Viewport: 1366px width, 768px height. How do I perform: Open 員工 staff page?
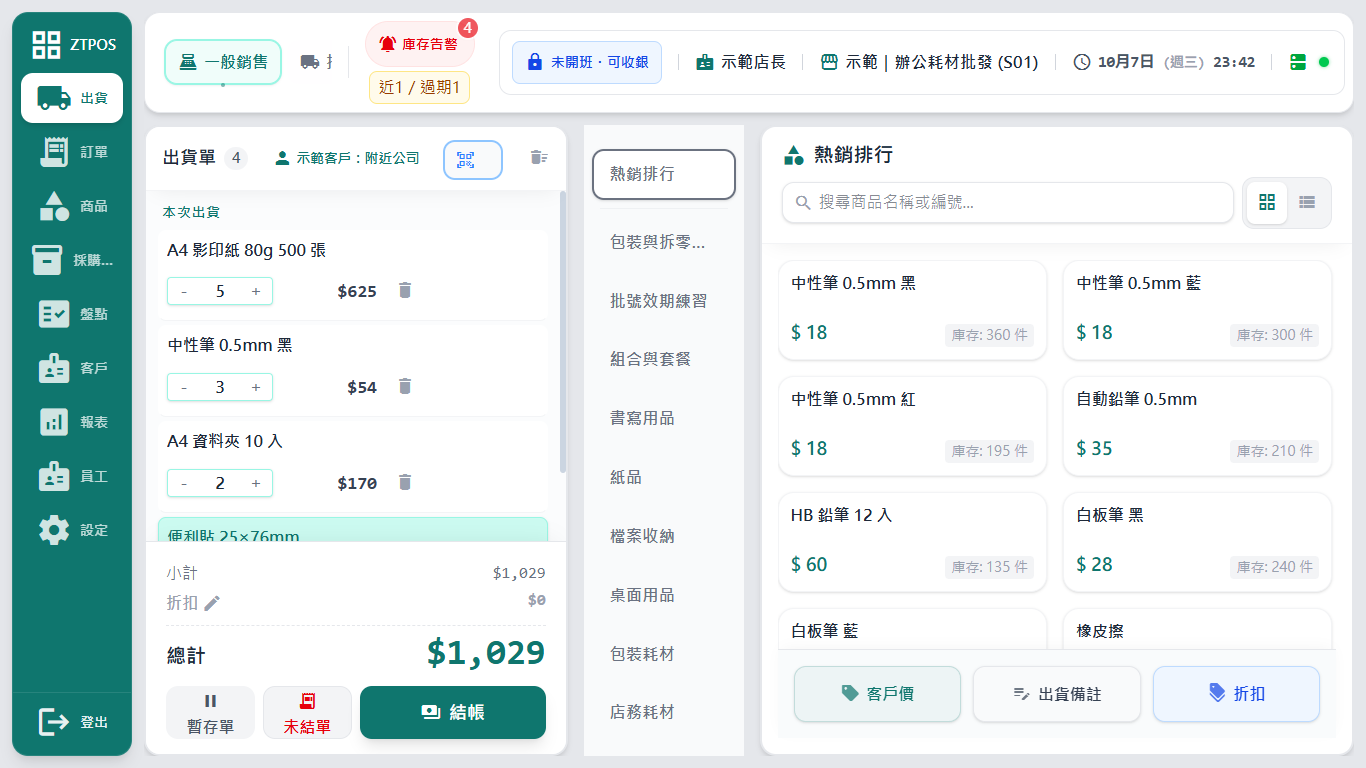click(72, 476)
